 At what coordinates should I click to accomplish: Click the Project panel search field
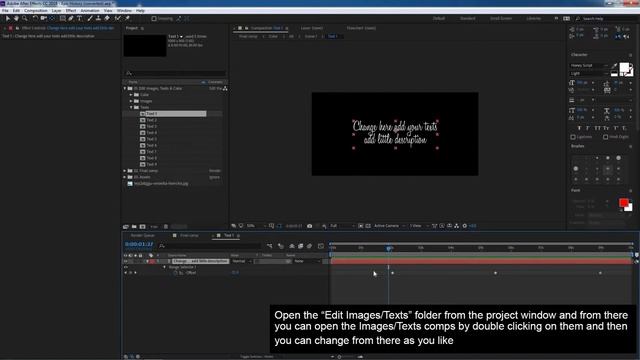click(176, 73)
